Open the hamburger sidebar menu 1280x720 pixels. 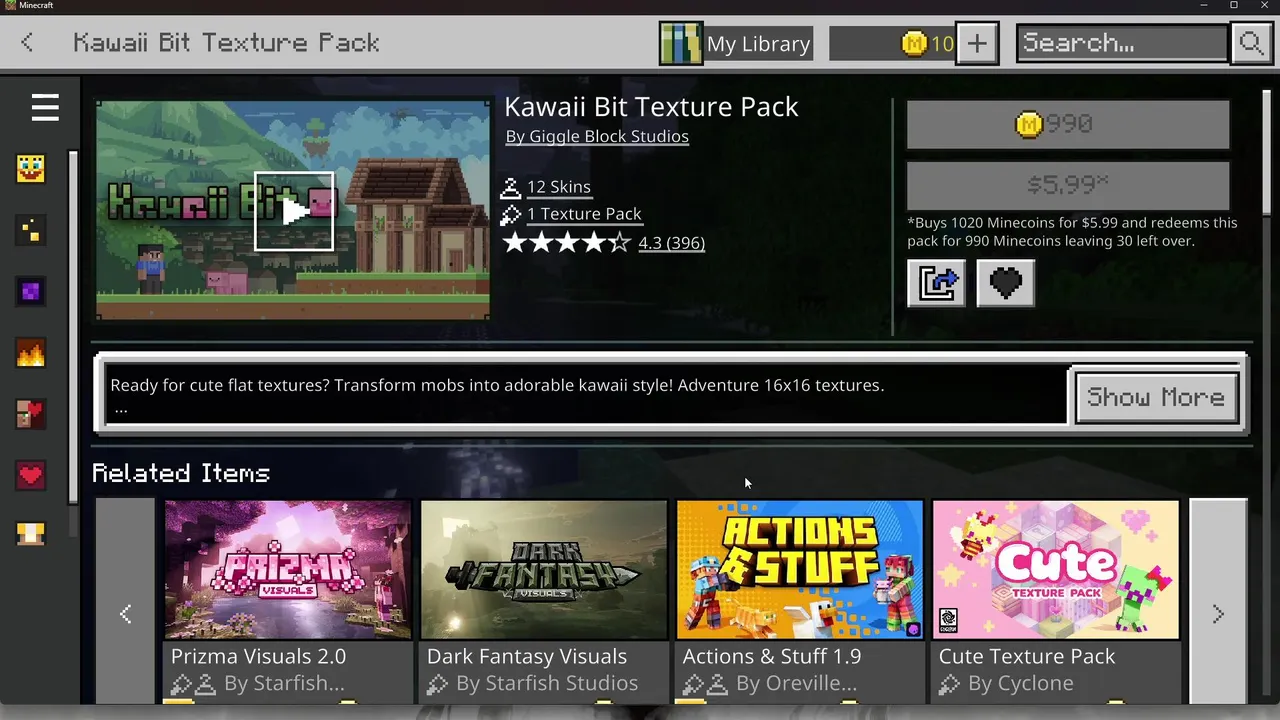45,107
